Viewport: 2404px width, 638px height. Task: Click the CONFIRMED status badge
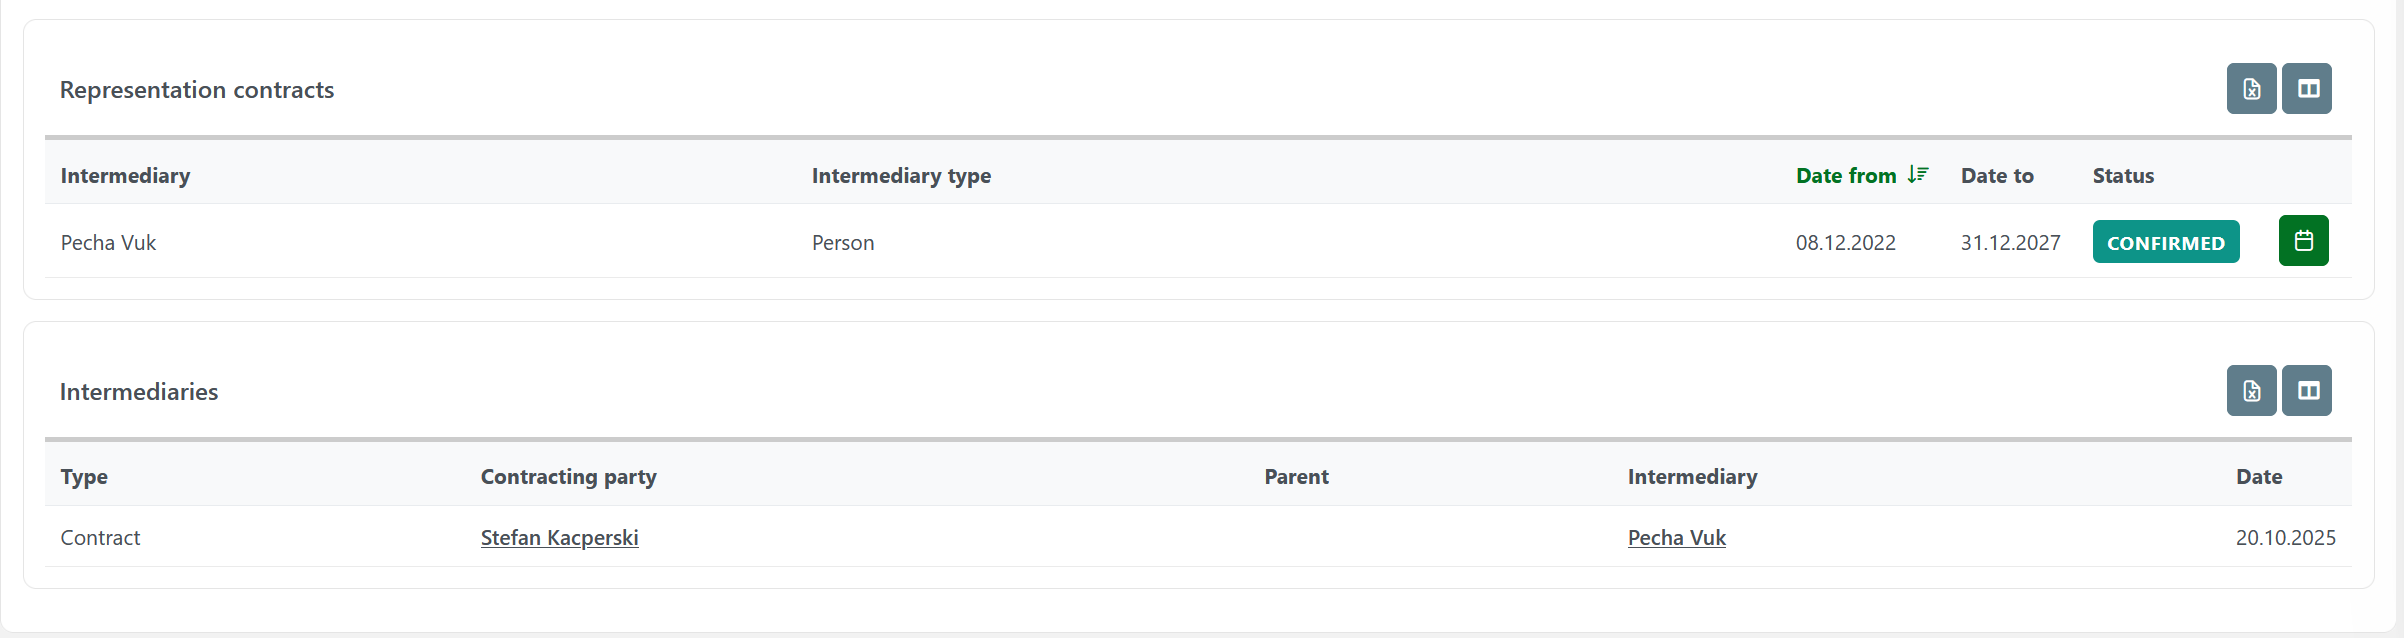point(2165,243)
